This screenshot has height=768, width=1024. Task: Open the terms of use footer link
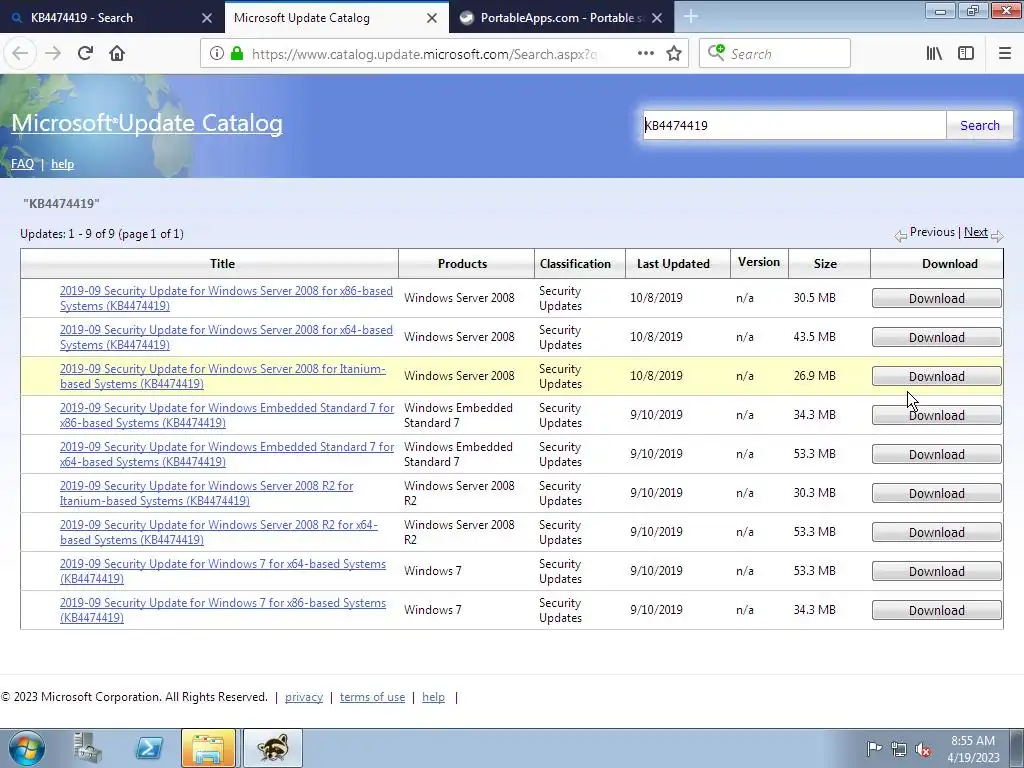click(372, 697)
